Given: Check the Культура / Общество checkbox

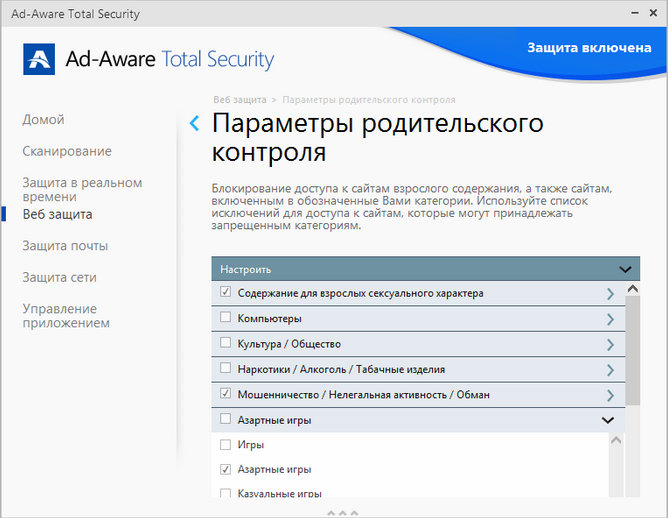Looking at the screenshot, I should (x=225, y=342).
